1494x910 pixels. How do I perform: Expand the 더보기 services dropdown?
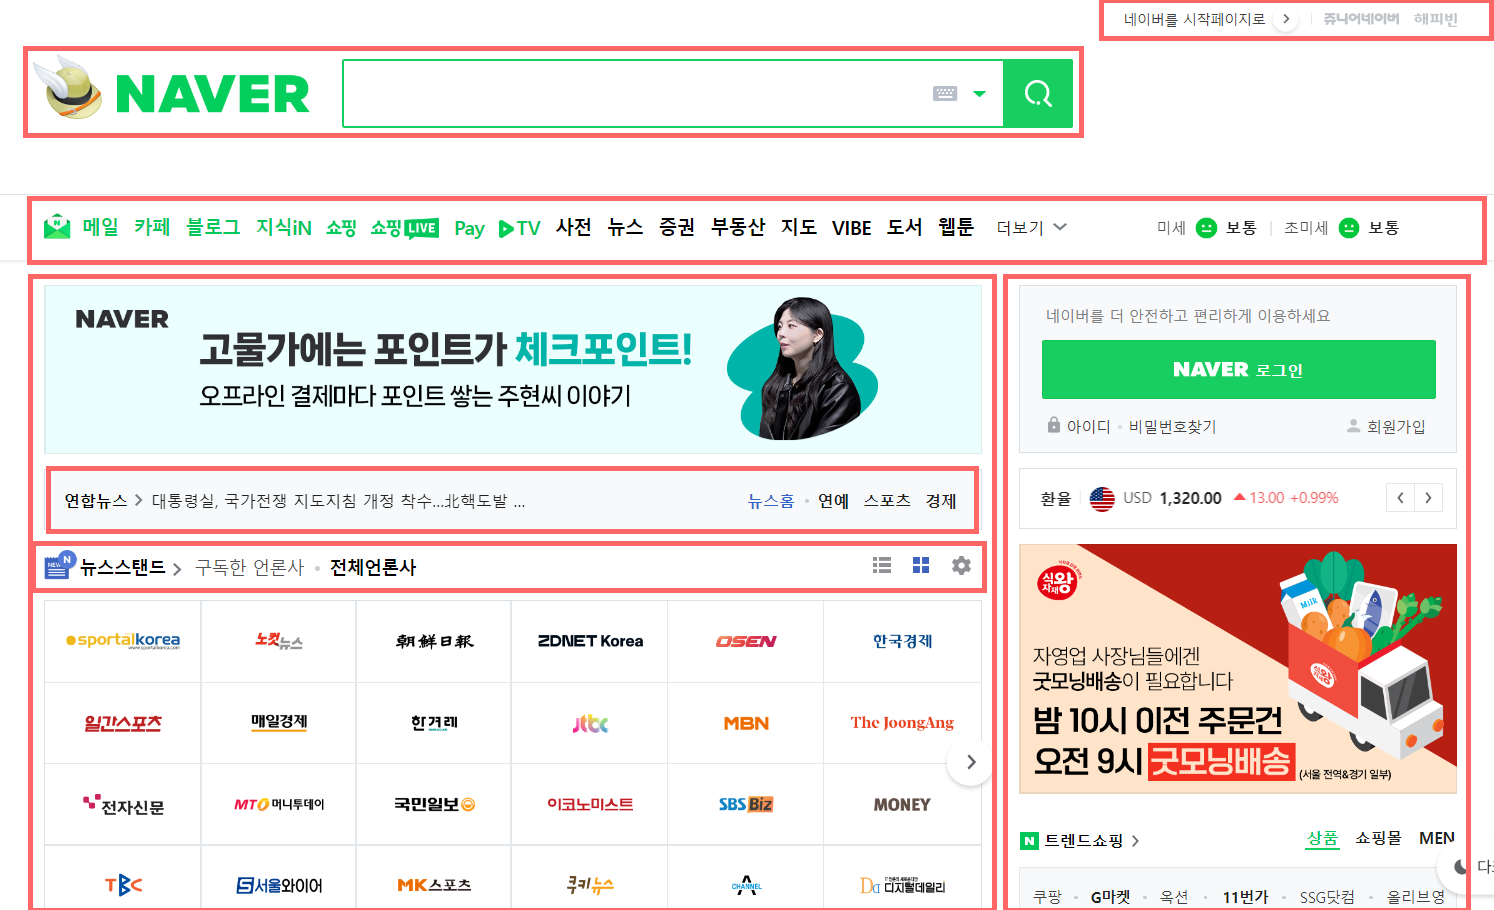coord(1032,228)
